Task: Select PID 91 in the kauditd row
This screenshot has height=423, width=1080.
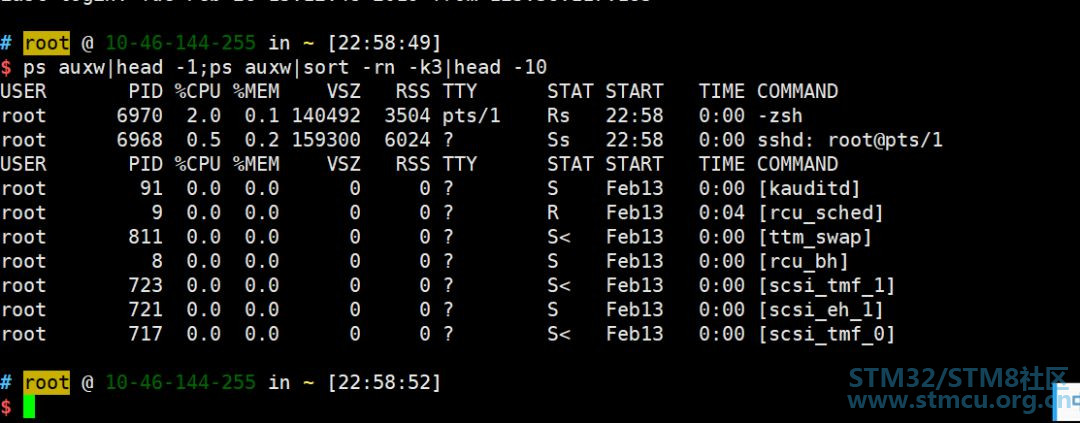Action: click(152, 188)
